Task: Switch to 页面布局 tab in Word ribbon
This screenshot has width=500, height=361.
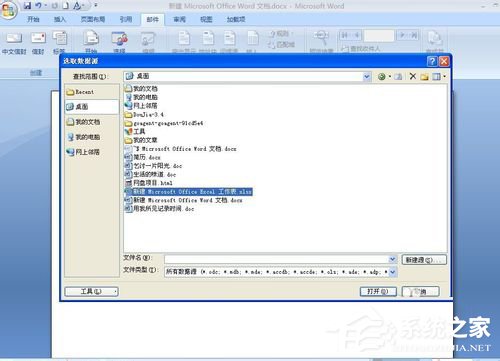Action: click(x=93, y=20)
